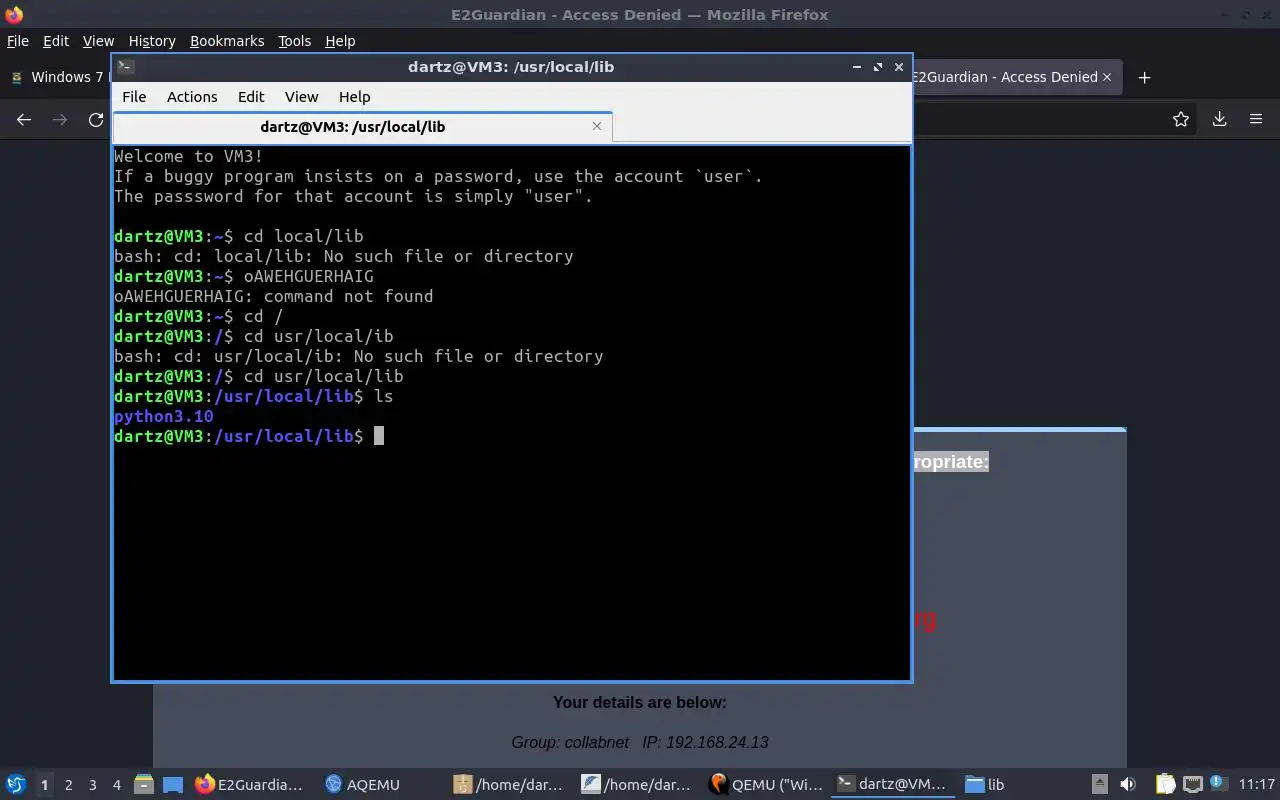Click 'oAWEHGUERHAIG: command not found' output line
This screenshot has width=1280, height=800.
click(x=274, y=296)
